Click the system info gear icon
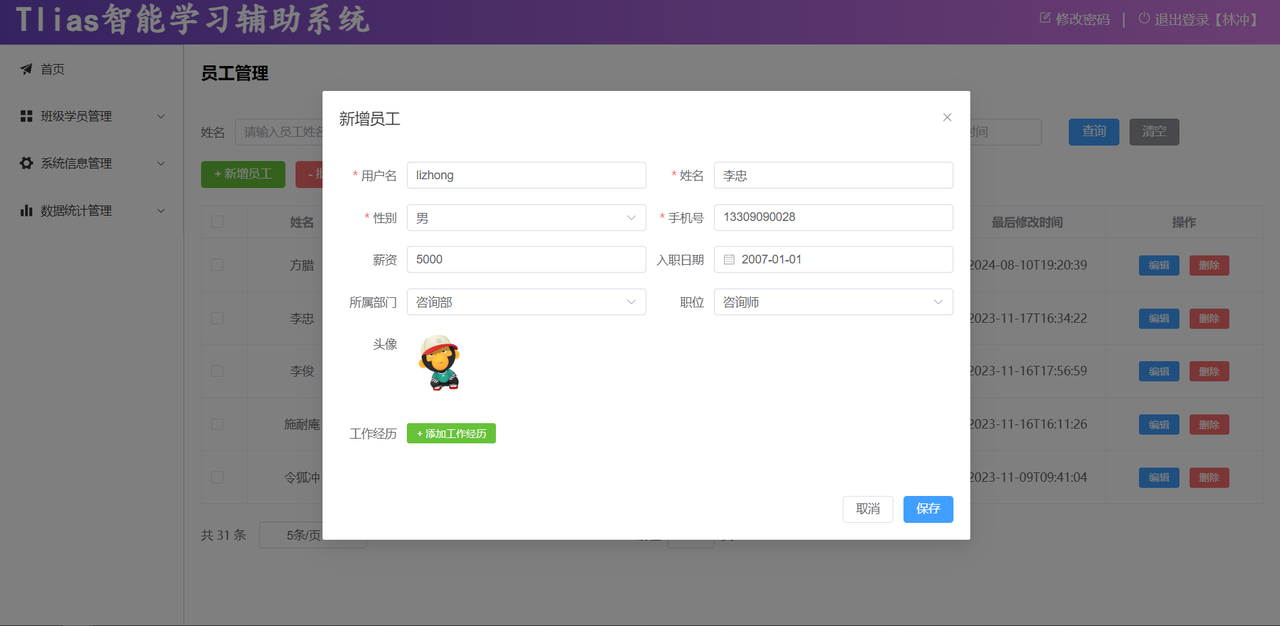The width and height of the screenshot is (1280, 626). coord(26,163)
